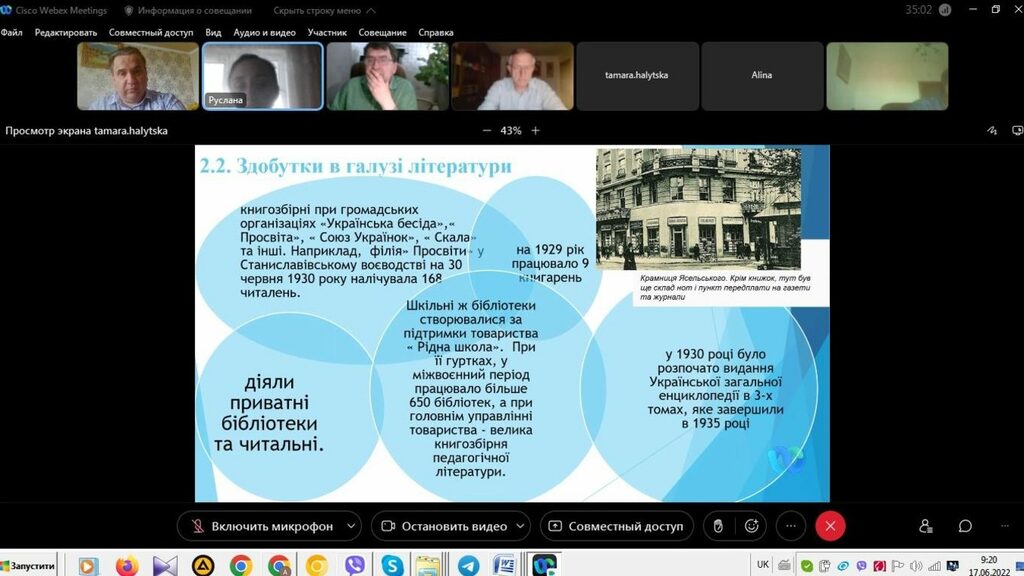The image size is (1024, 576).
Task: Open the Участник menu
Action: [x=327, y=32]
